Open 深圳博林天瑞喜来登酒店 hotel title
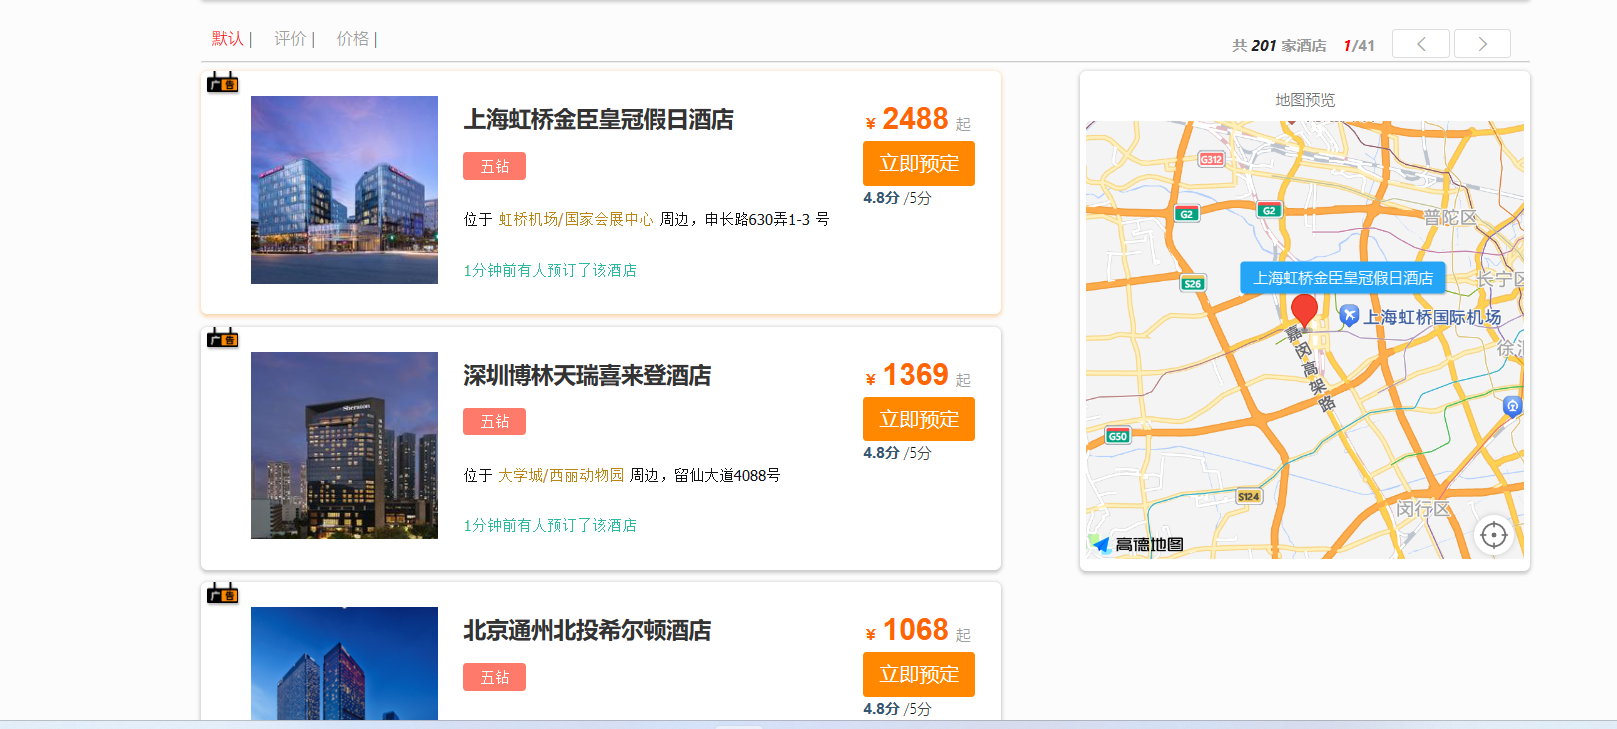The width and height of the screenshot is (1617, 729). (587, 375)
